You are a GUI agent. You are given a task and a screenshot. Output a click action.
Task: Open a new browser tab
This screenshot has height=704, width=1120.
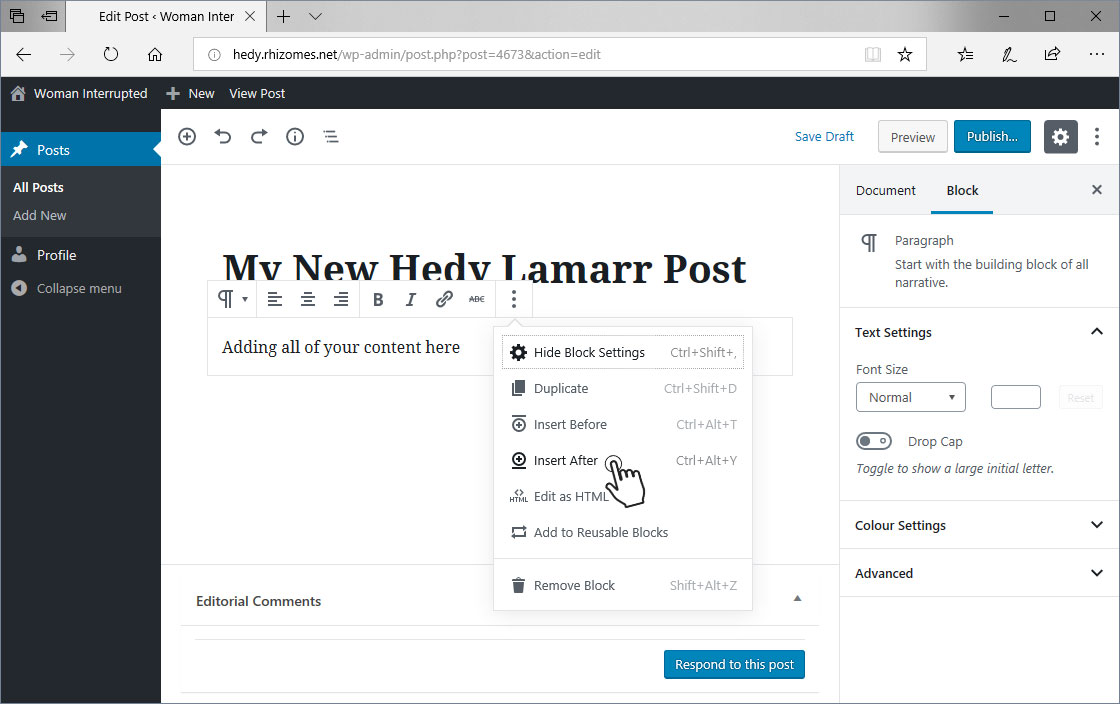[284, 16]
